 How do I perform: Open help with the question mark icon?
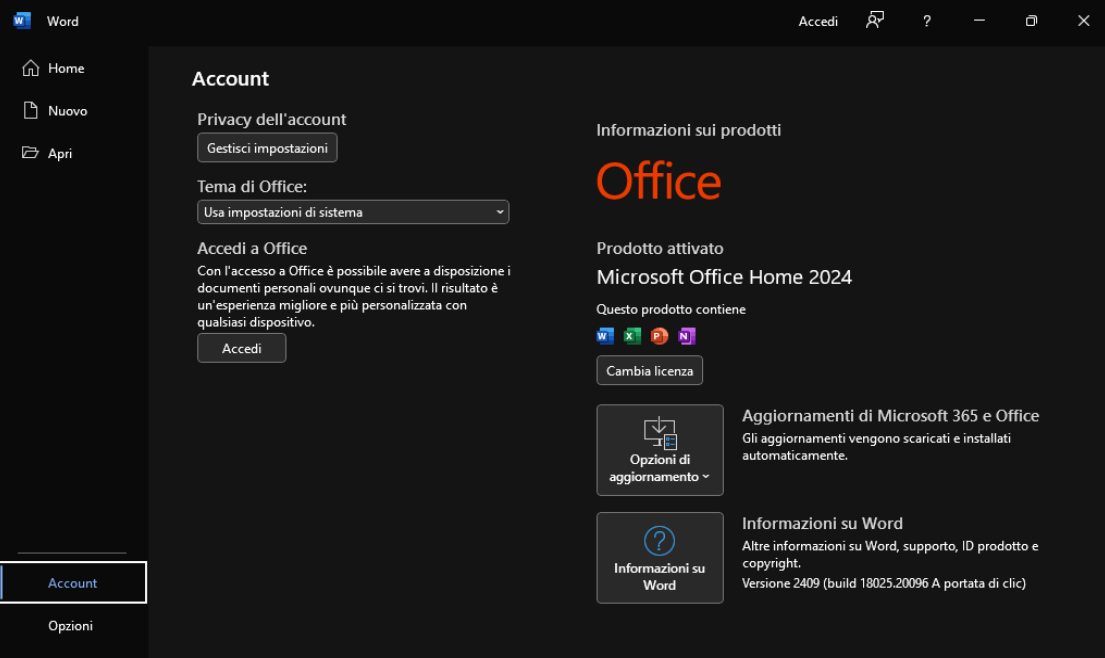click(x=927, y=21)
